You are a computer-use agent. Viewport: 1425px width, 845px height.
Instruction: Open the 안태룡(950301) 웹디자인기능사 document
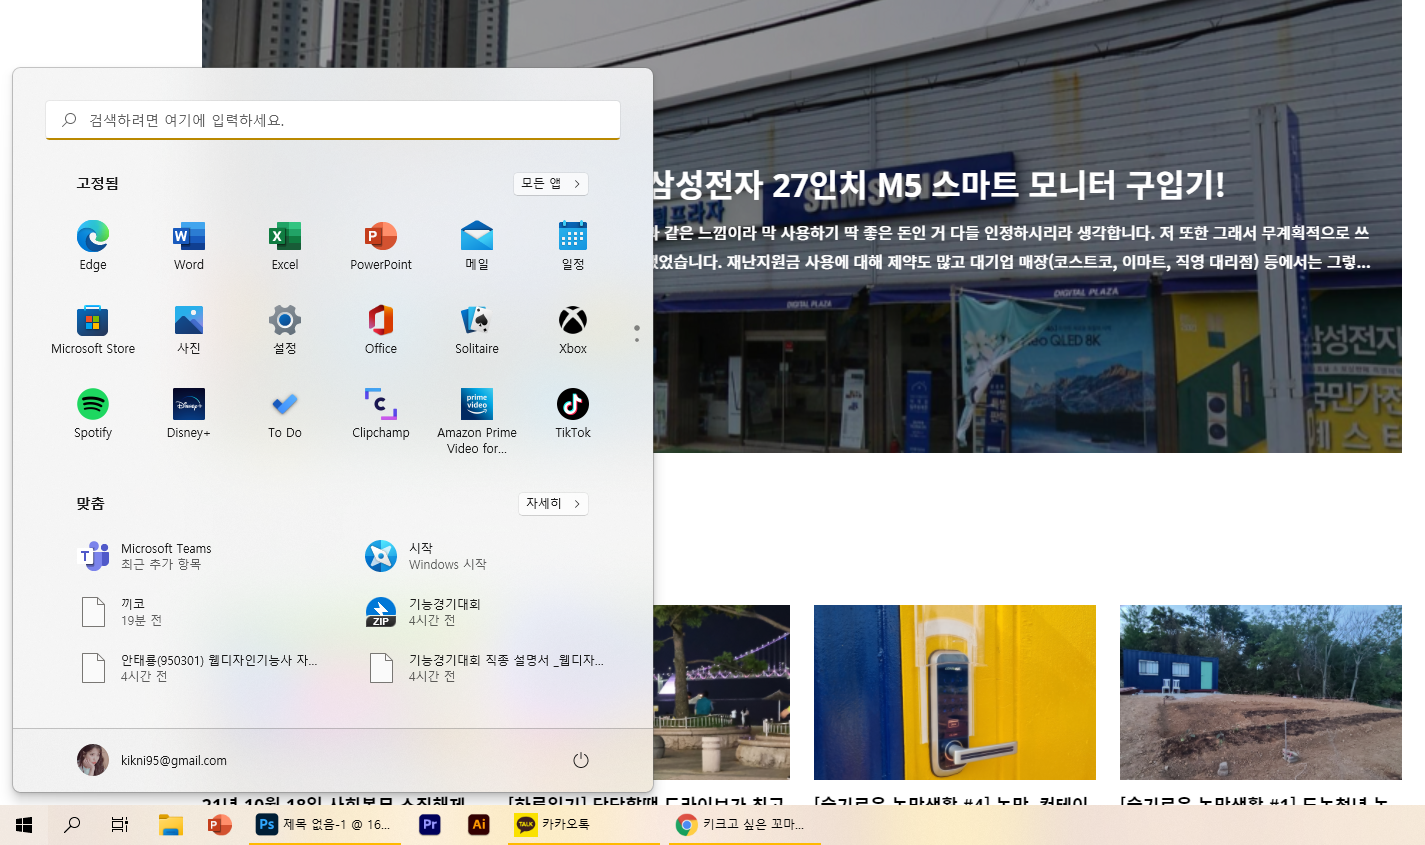(x=200, y=668)
